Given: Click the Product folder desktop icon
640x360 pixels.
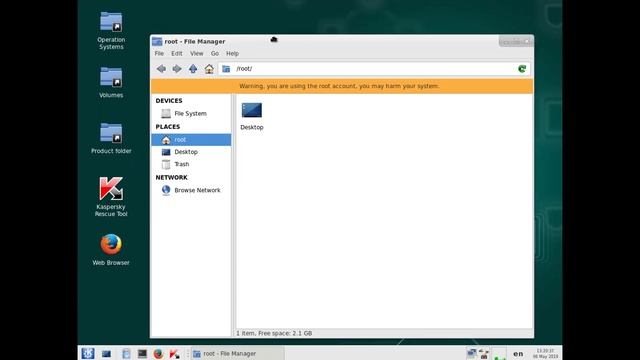Looking at the screenshot, I should pos(111,138).
